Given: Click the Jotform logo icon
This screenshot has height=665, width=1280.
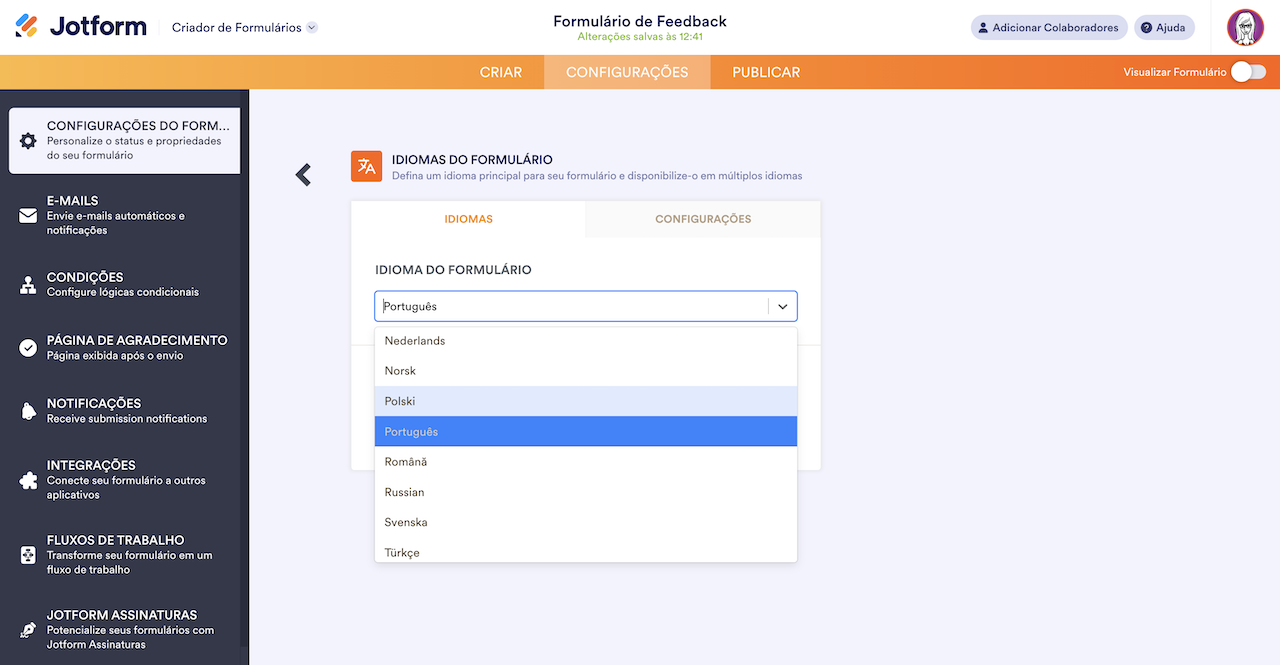Looking at the screenshot, I should [28, 27].
